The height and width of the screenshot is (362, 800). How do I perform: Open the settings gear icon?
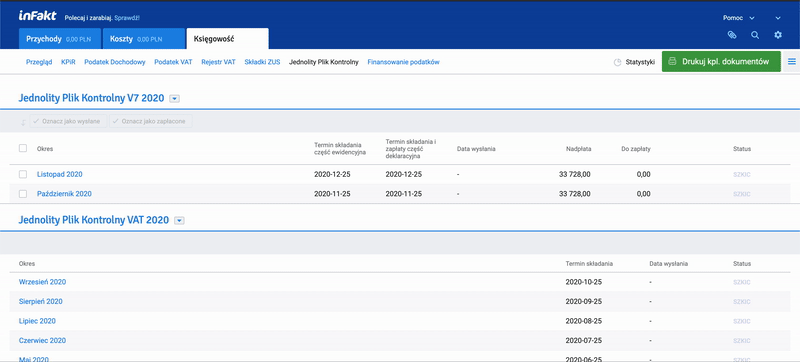click(x=778, y=35)
